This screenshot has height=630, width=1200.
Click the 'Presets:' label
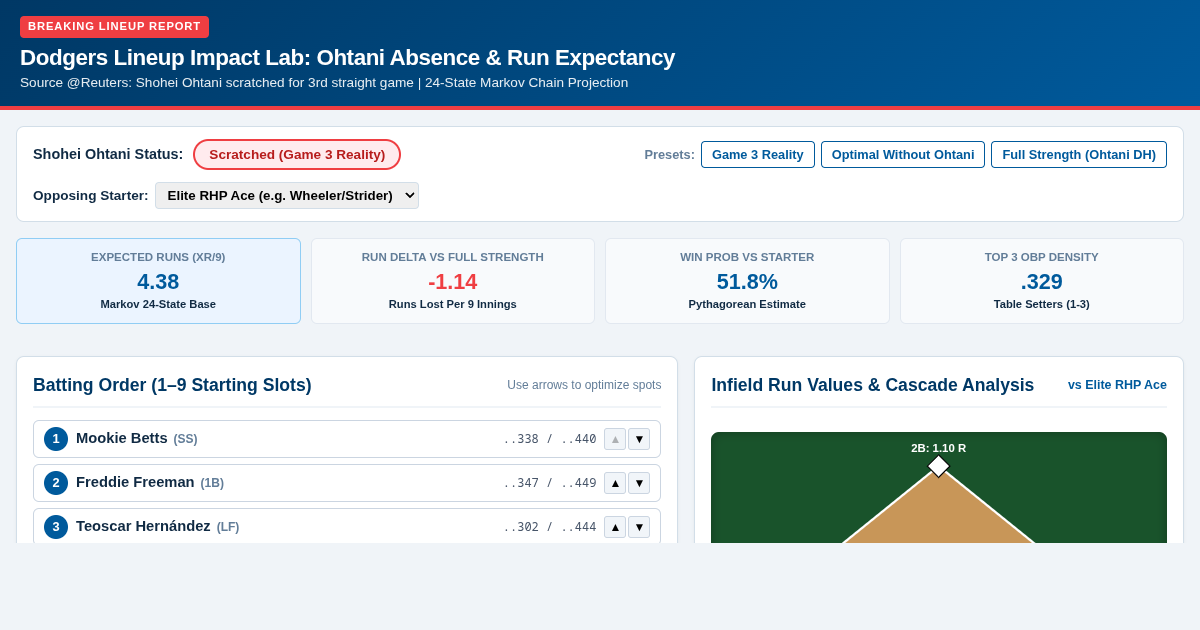(669, 154)
